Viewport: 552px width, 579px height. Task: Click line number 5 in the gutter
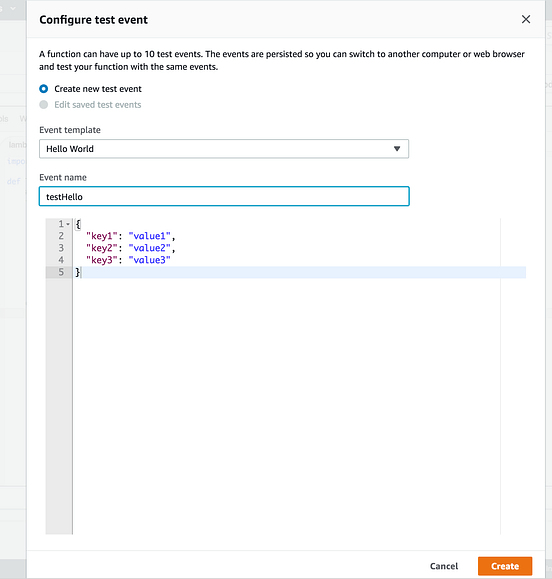[61, 272]
